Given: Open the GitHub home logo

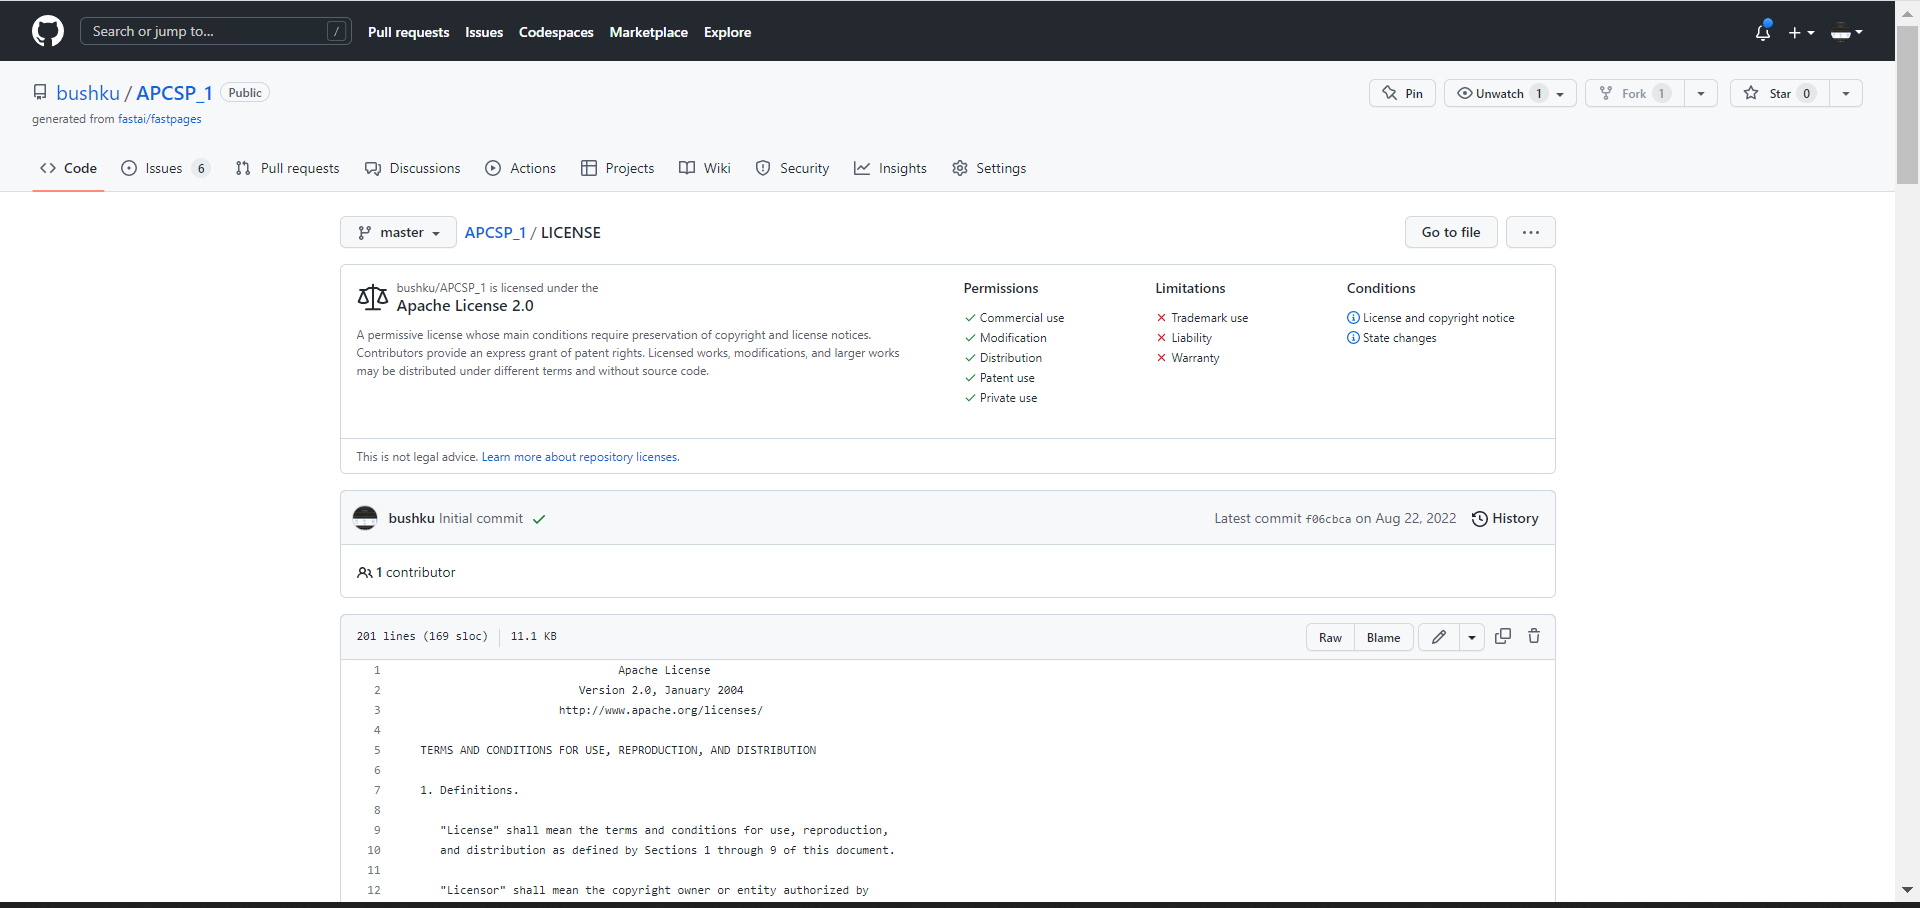Looking at the screenshot, I should [x=48, y=31].
